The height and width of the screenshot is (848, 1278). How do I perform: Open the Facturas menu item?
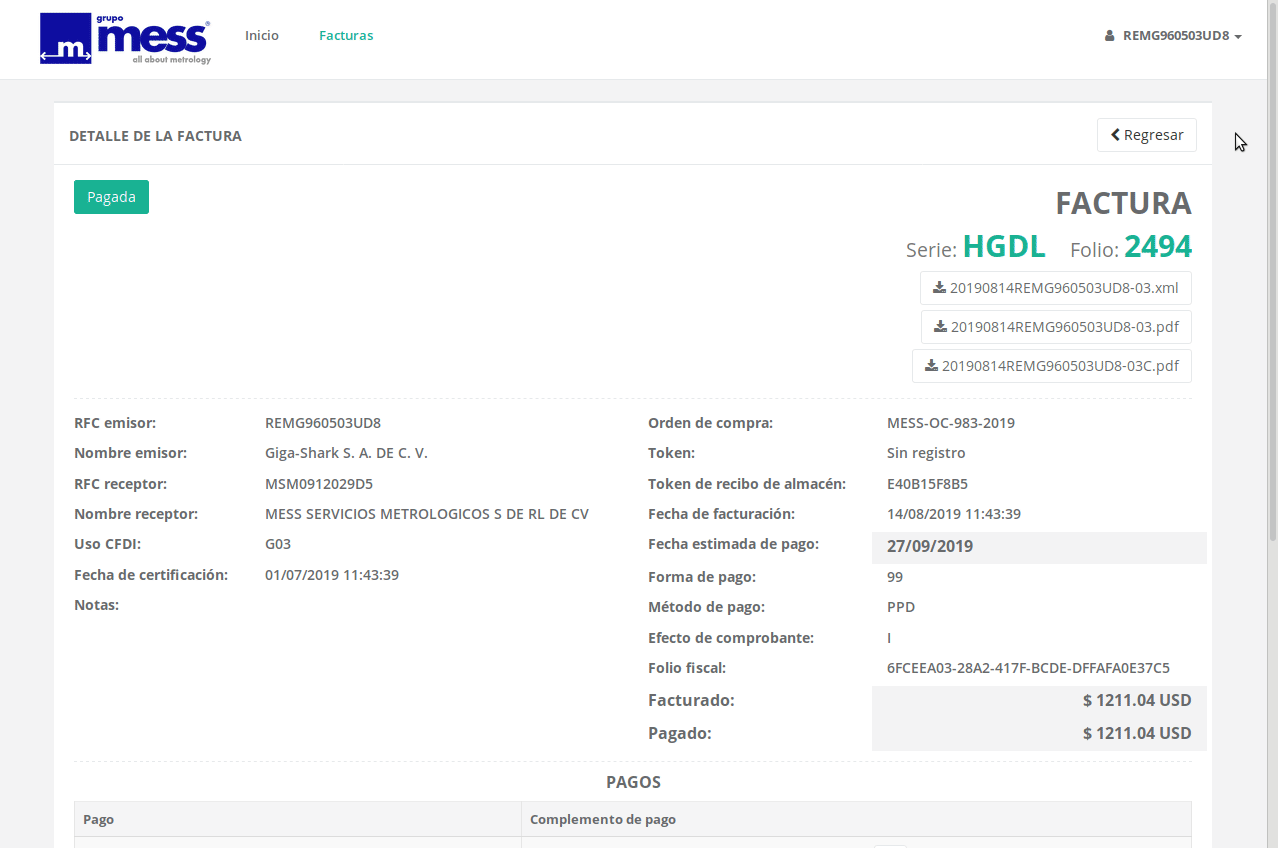click(346, 36)
